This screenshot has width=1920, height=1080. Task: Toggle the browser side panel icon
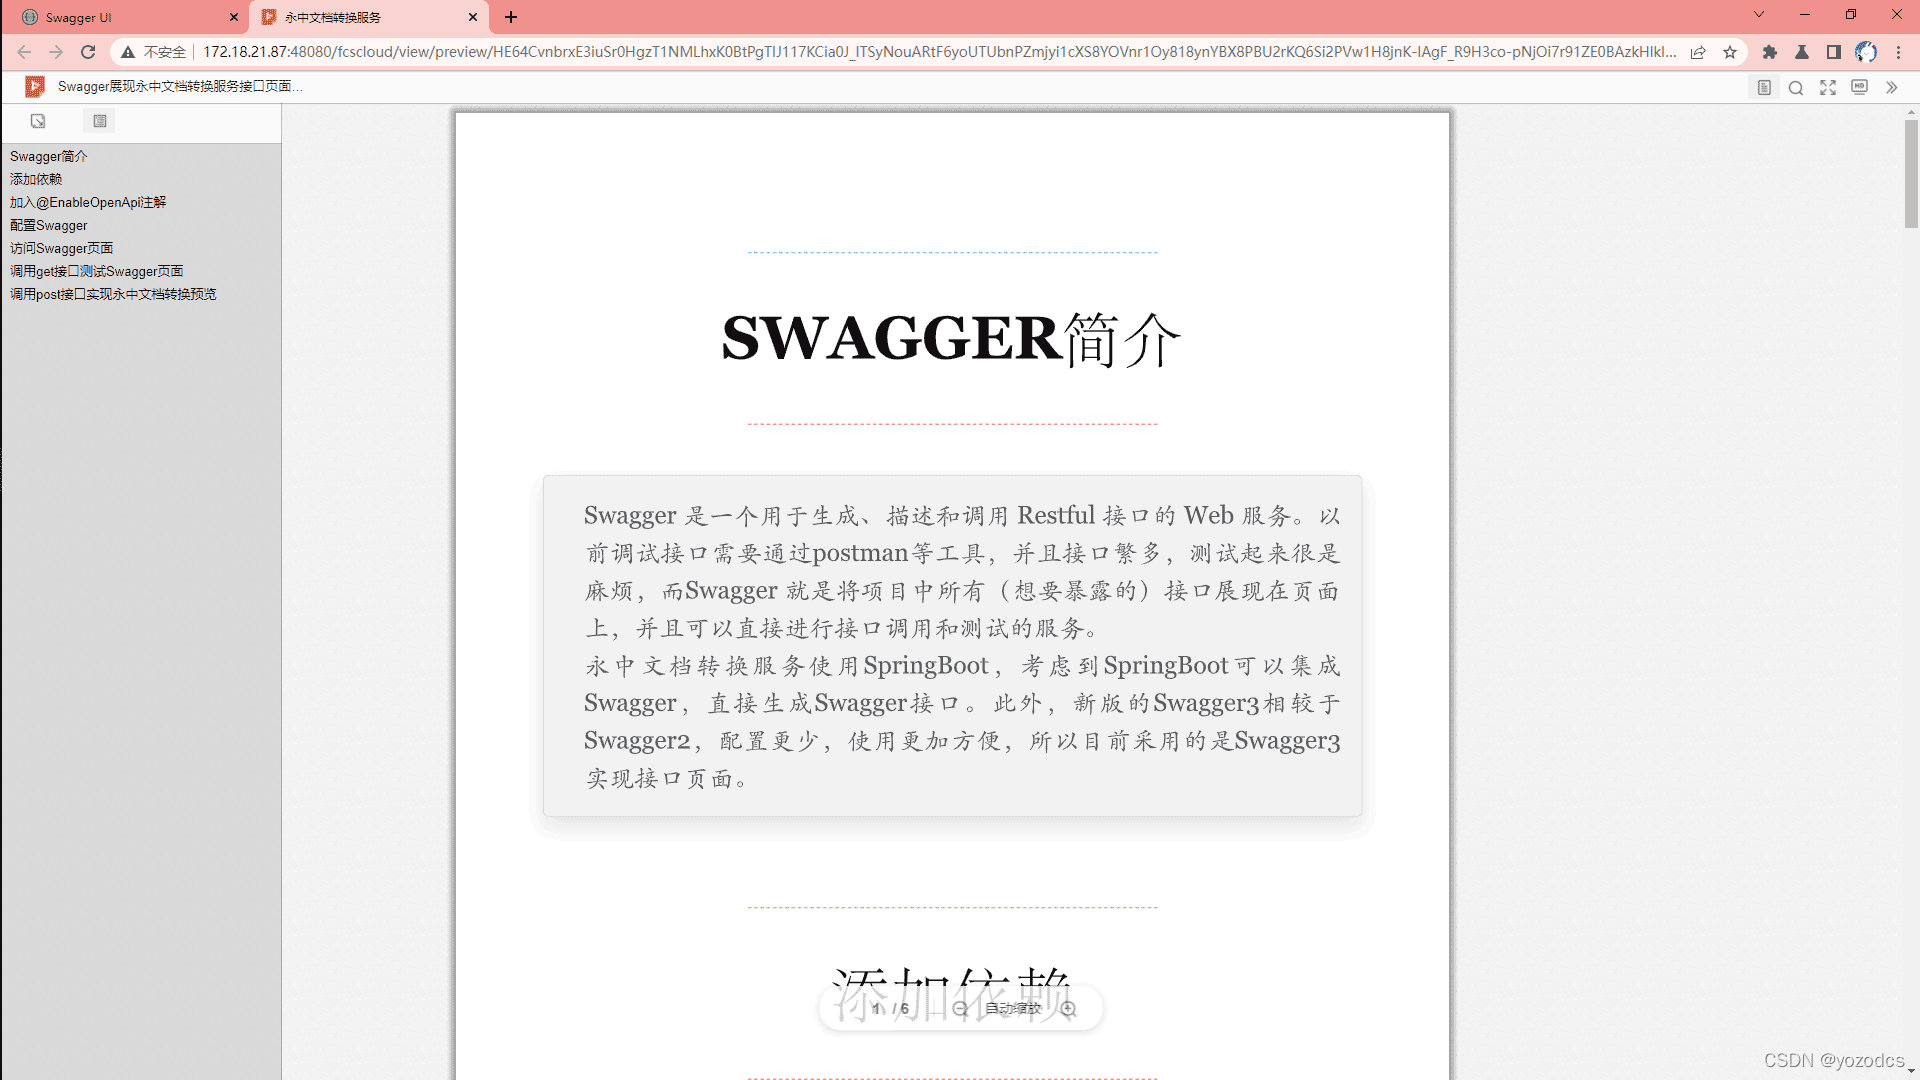1834,52
